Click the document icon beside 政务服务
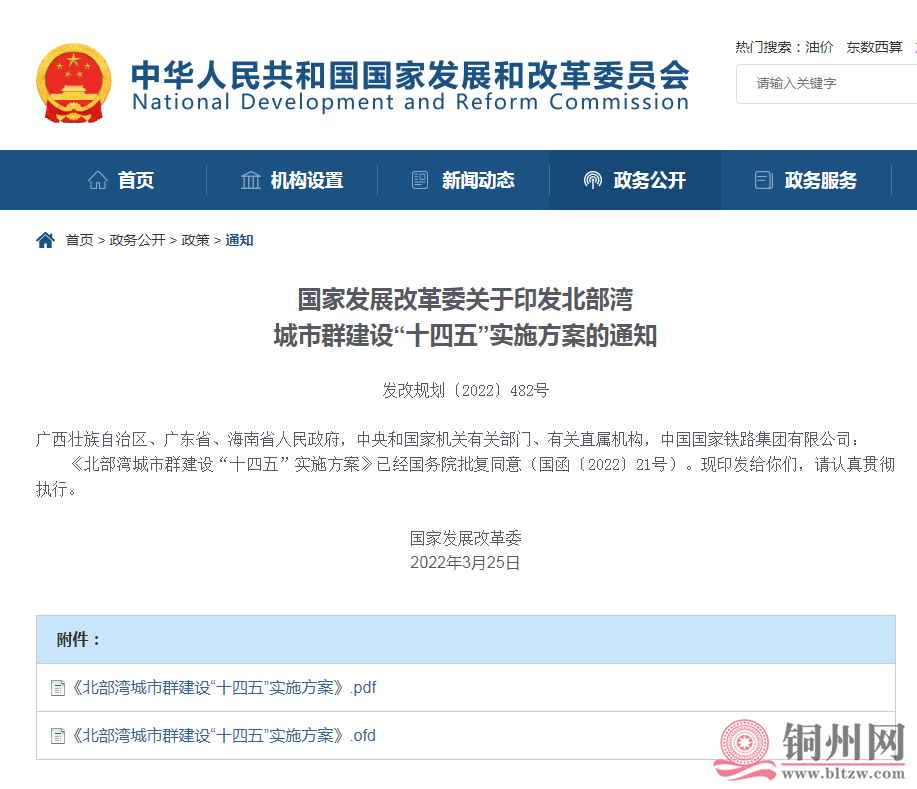Viewport: 917px width, 789px height. click(x=764, y=180)
